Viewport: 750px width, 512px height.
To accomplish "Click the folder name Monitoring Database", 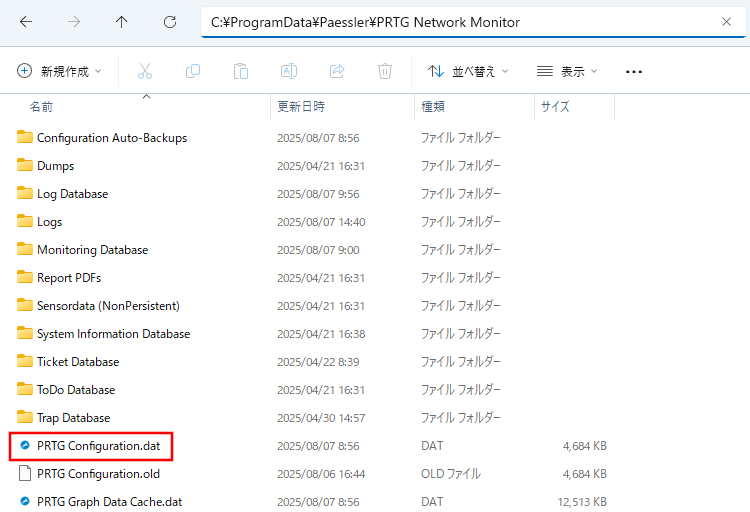I will pyautogui.click(x=93, y=250).
